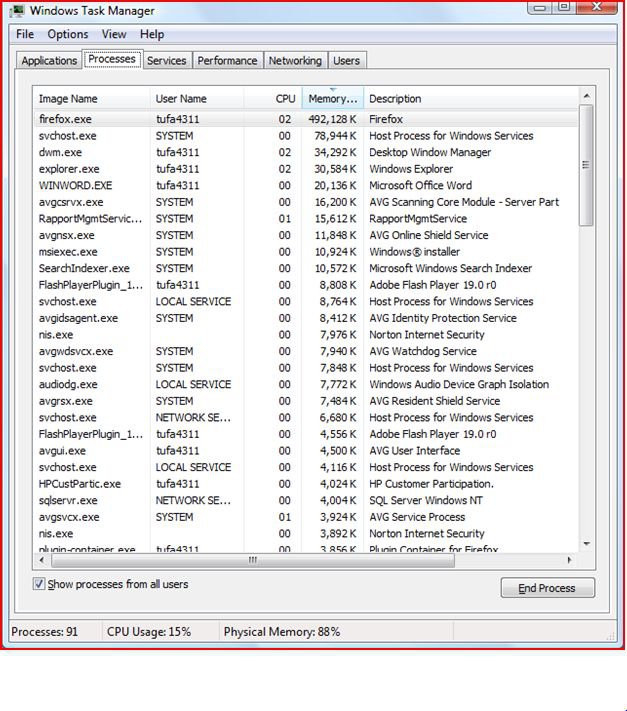Screen dimensions: 627x711
Task: Click the horizontal scrollbar right arrow
Action: [x=569, y=560]
